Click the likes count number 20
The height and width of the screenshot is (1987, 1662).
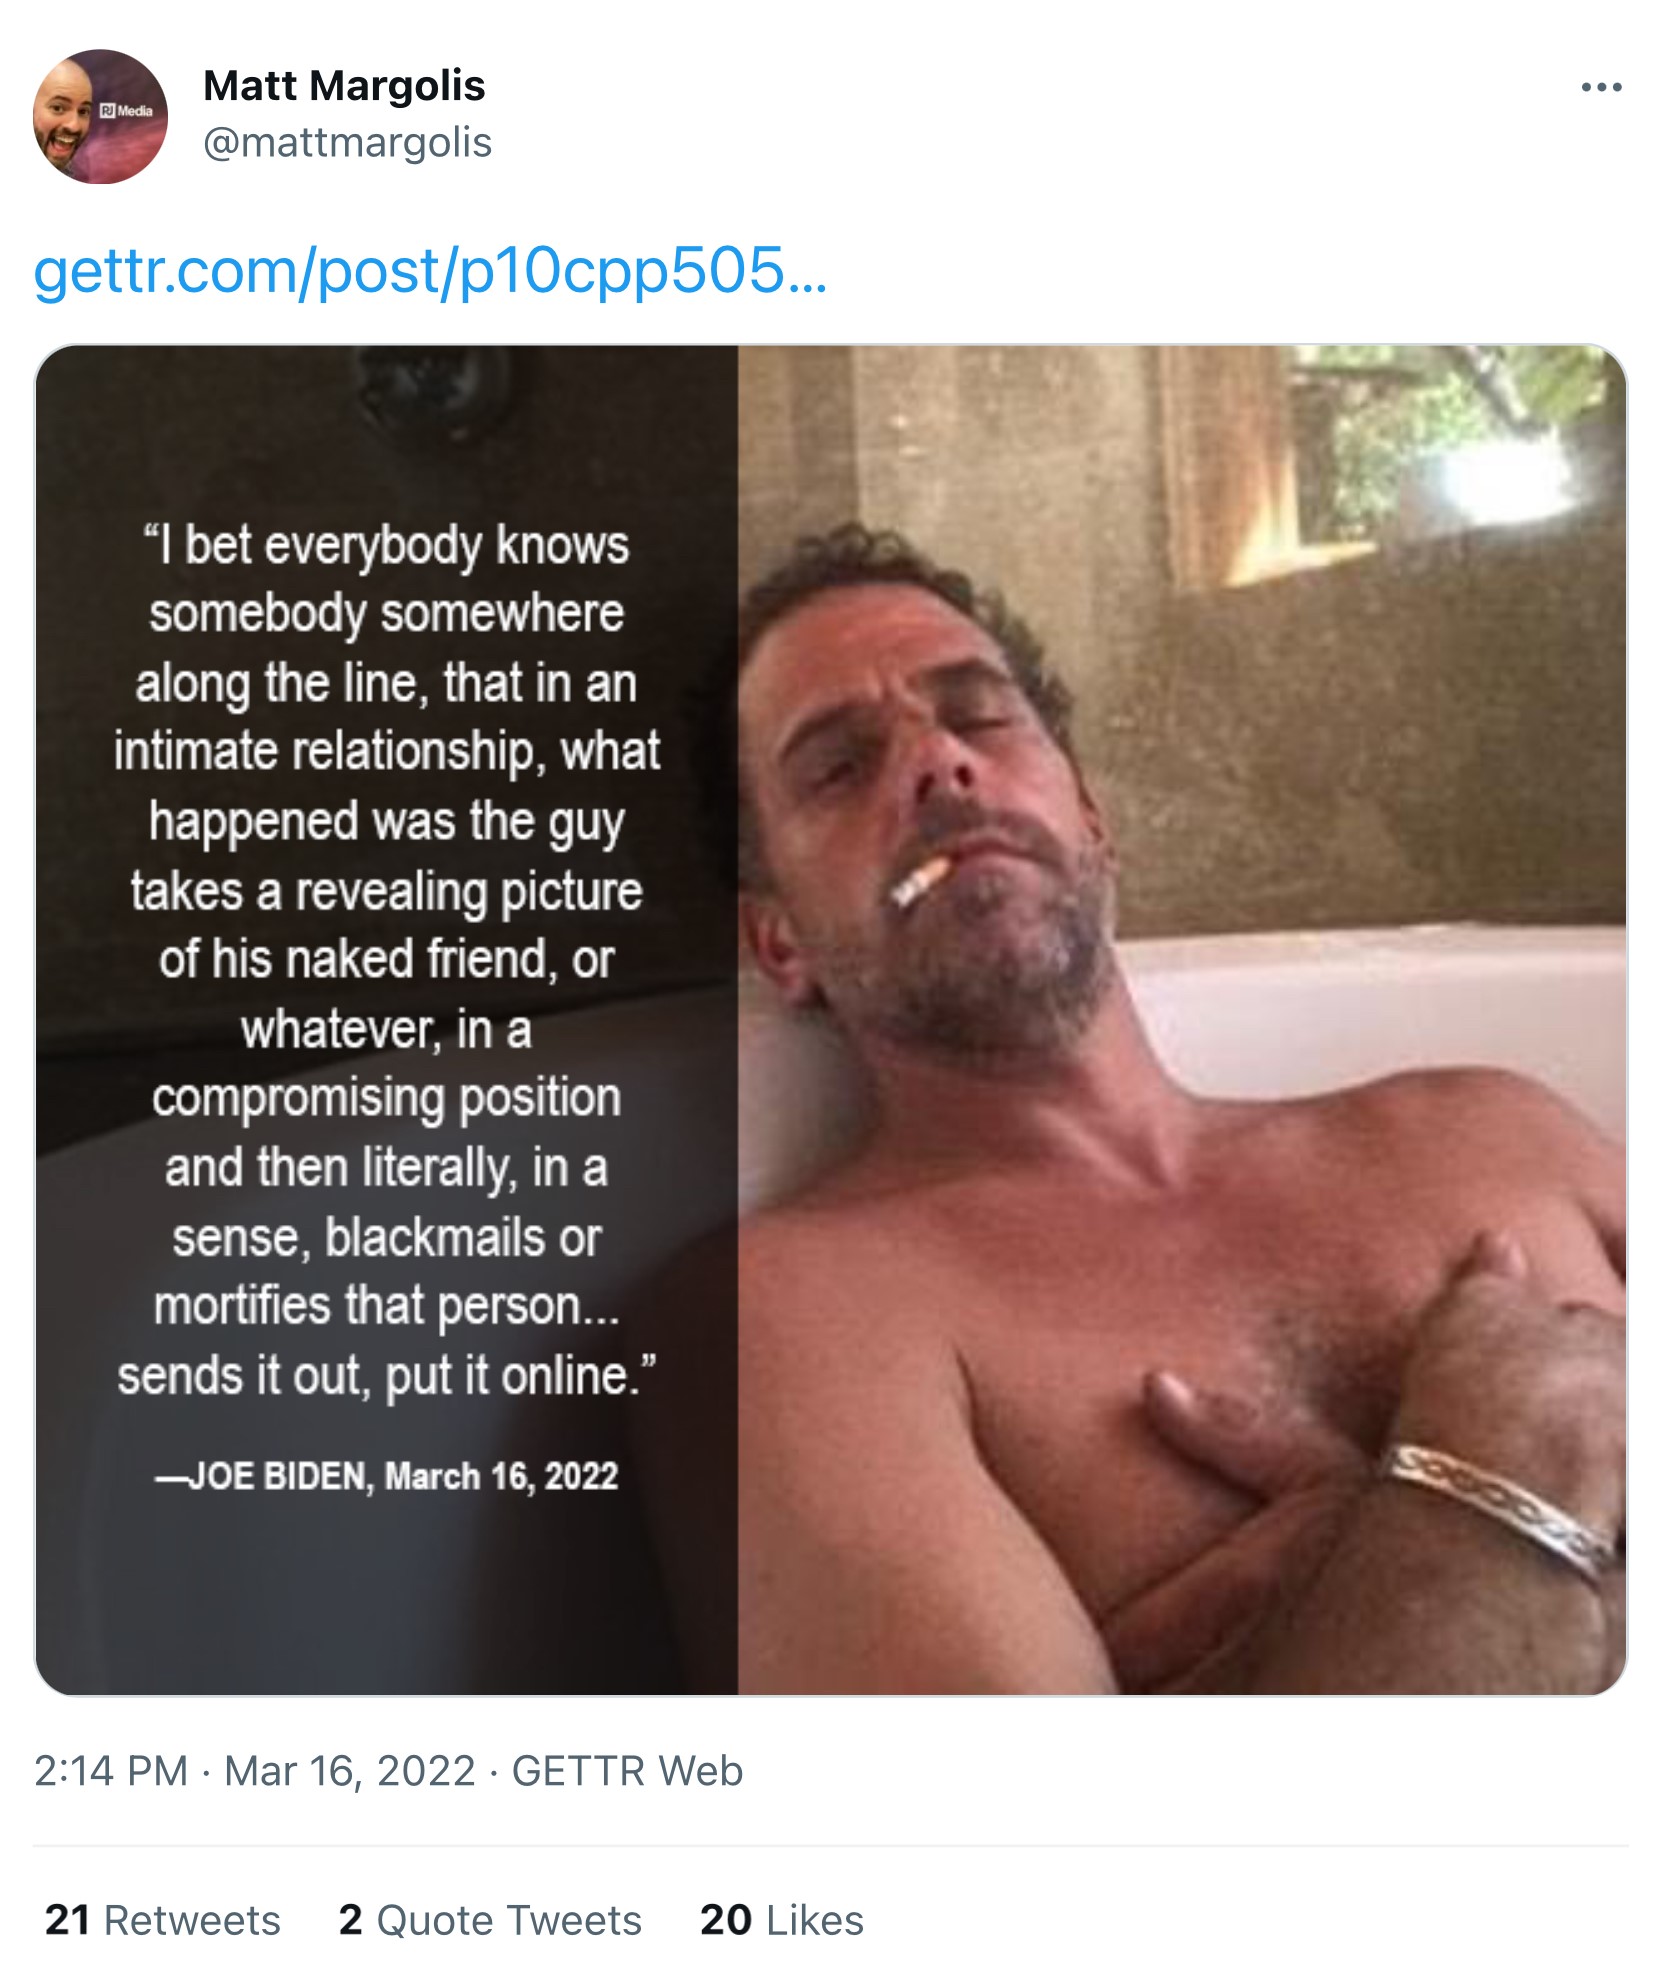[x=726, y=1920]
